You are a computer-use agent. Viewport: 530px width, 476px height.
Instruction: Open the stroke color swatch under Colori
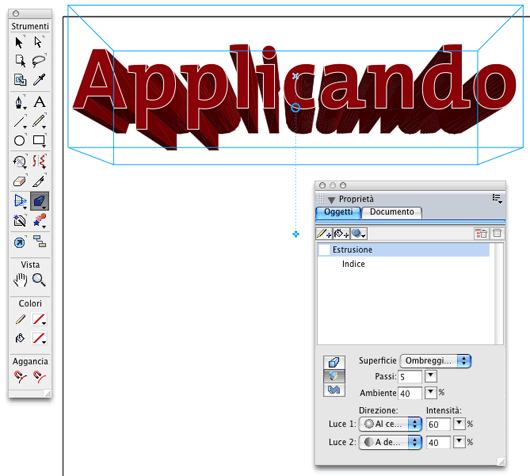point(39,319)
